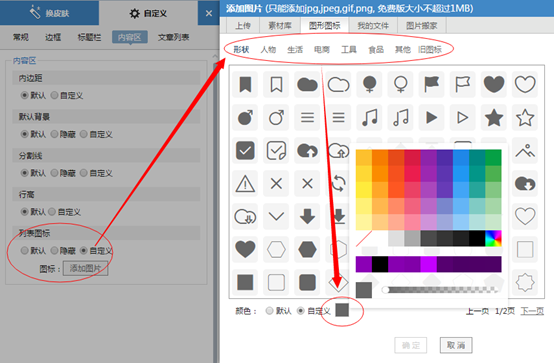Open the 边框 settings tab
554x363 pixels.
pos(53,37)
